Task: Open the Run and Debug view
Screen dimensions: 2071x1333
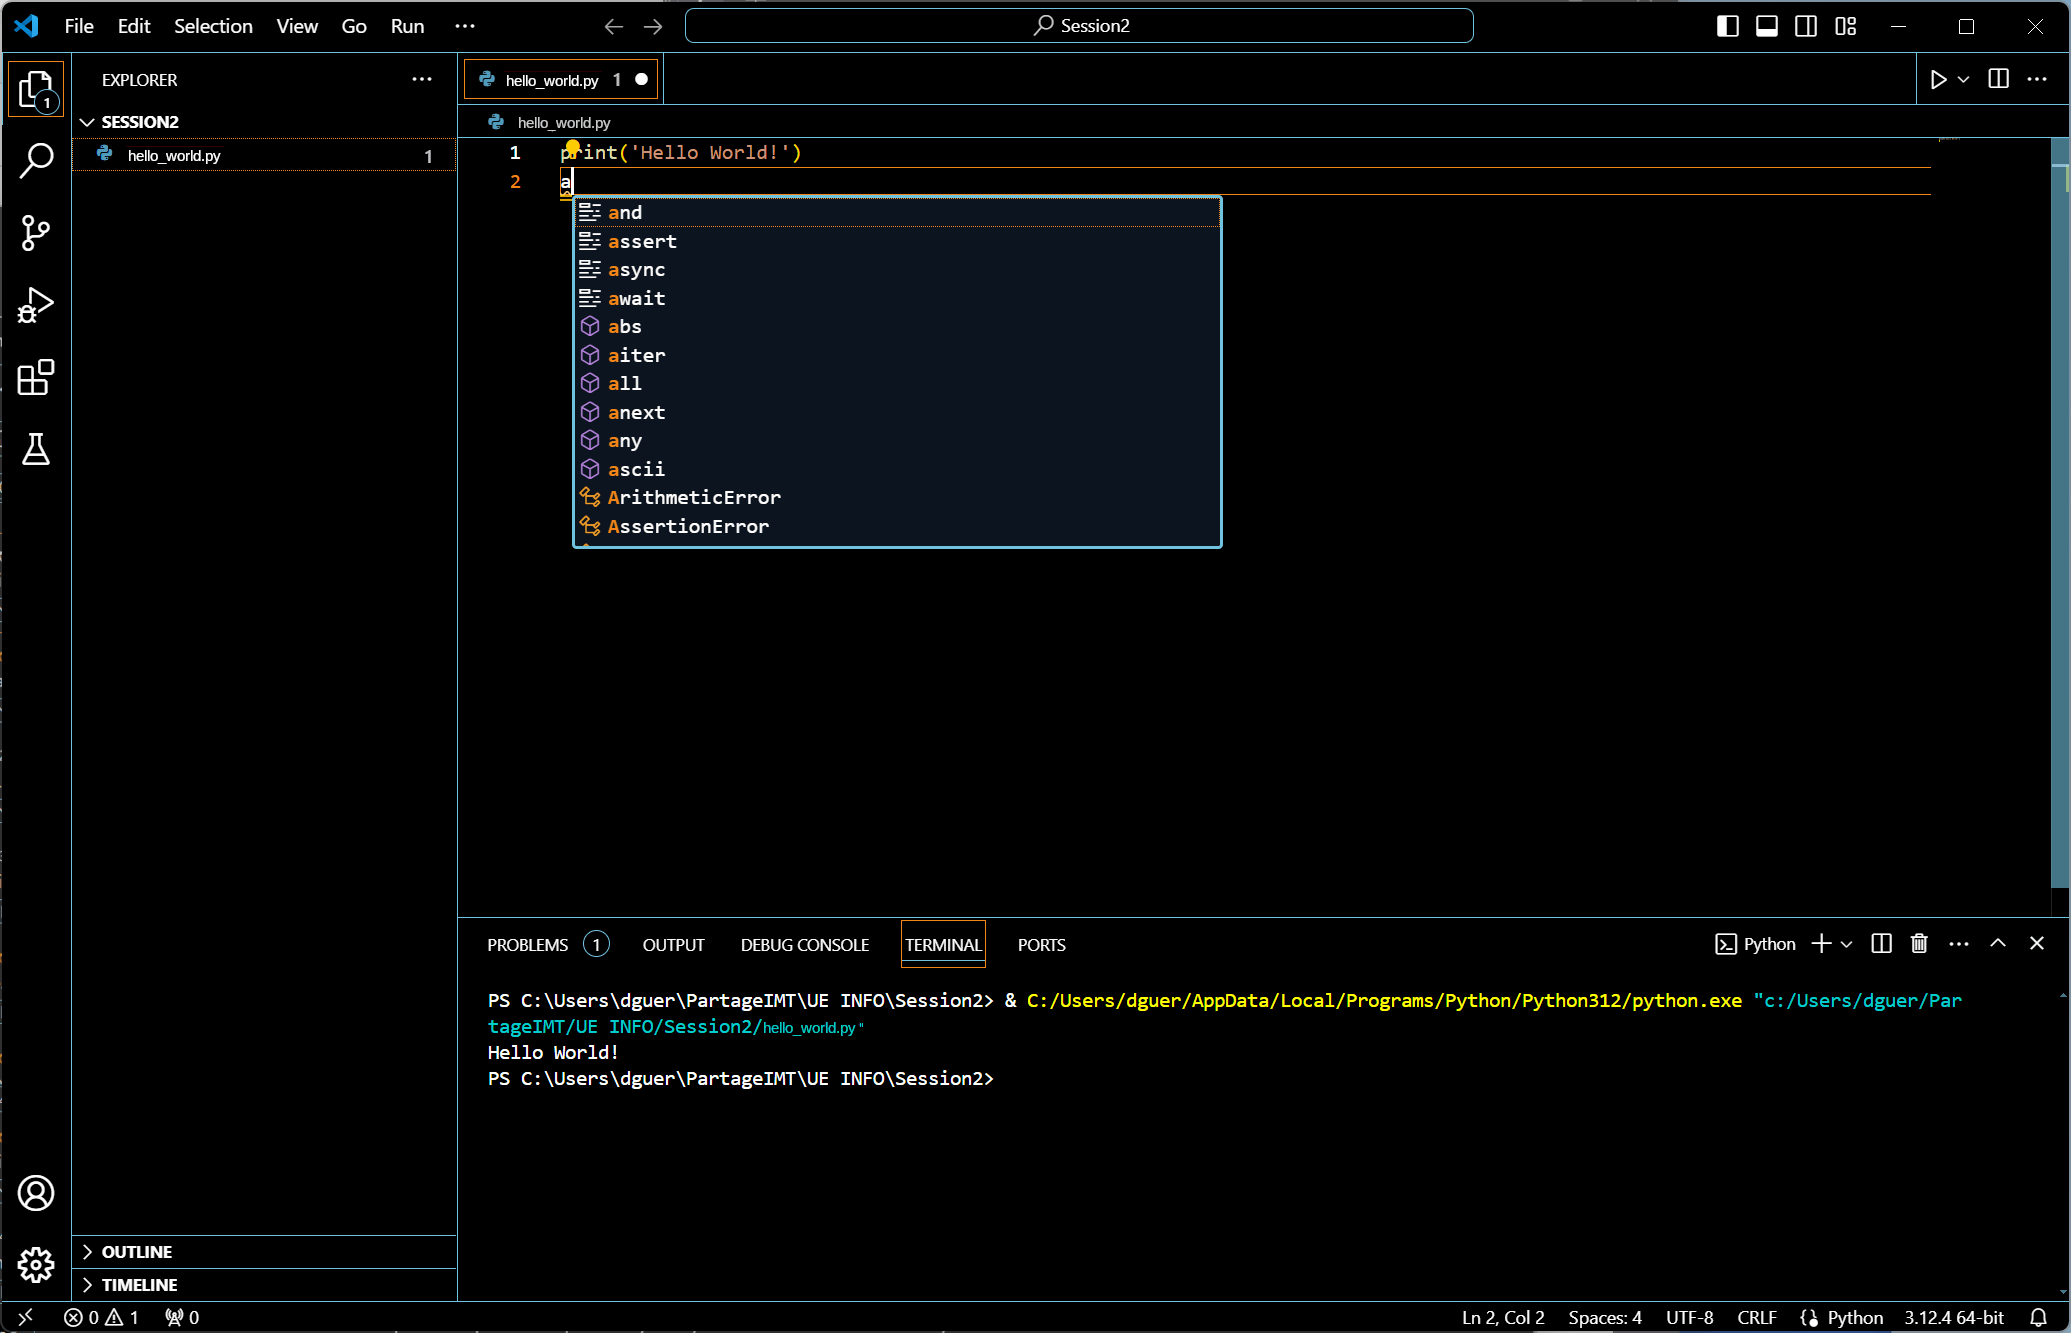Action: click(x=36, y=305)
